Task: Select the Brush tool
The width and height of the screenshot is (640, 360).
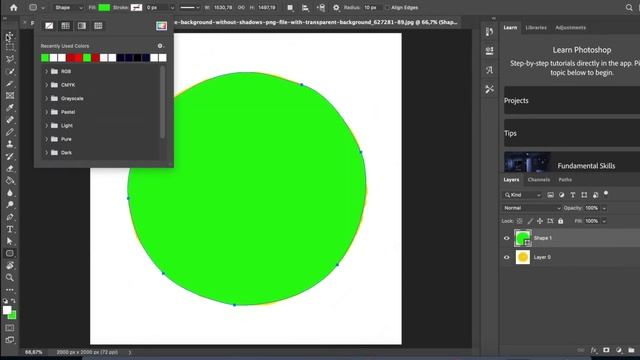Action: [9, 132]
